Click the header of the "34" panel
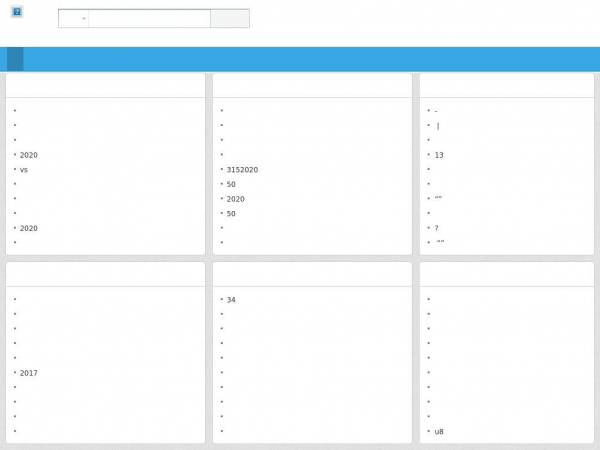 [x=312, y=274]
